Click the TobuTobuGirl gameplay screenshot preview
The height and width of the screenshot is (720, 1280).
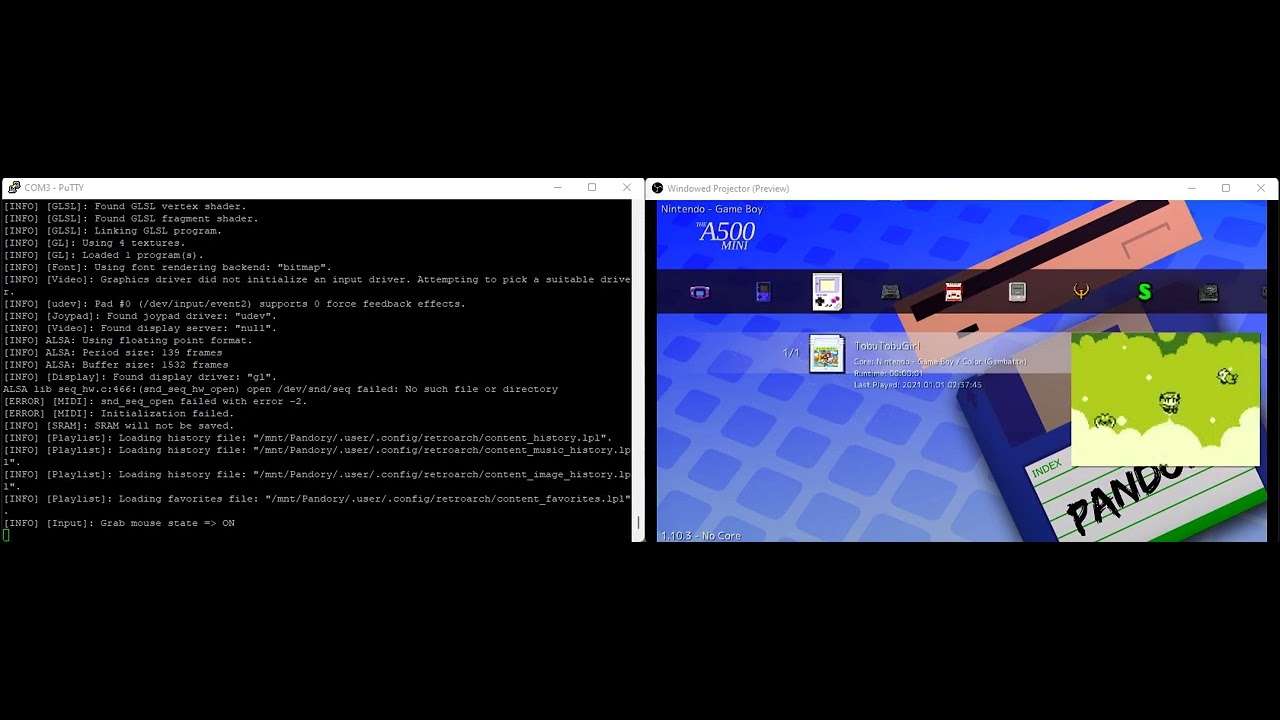point(1166,399)
